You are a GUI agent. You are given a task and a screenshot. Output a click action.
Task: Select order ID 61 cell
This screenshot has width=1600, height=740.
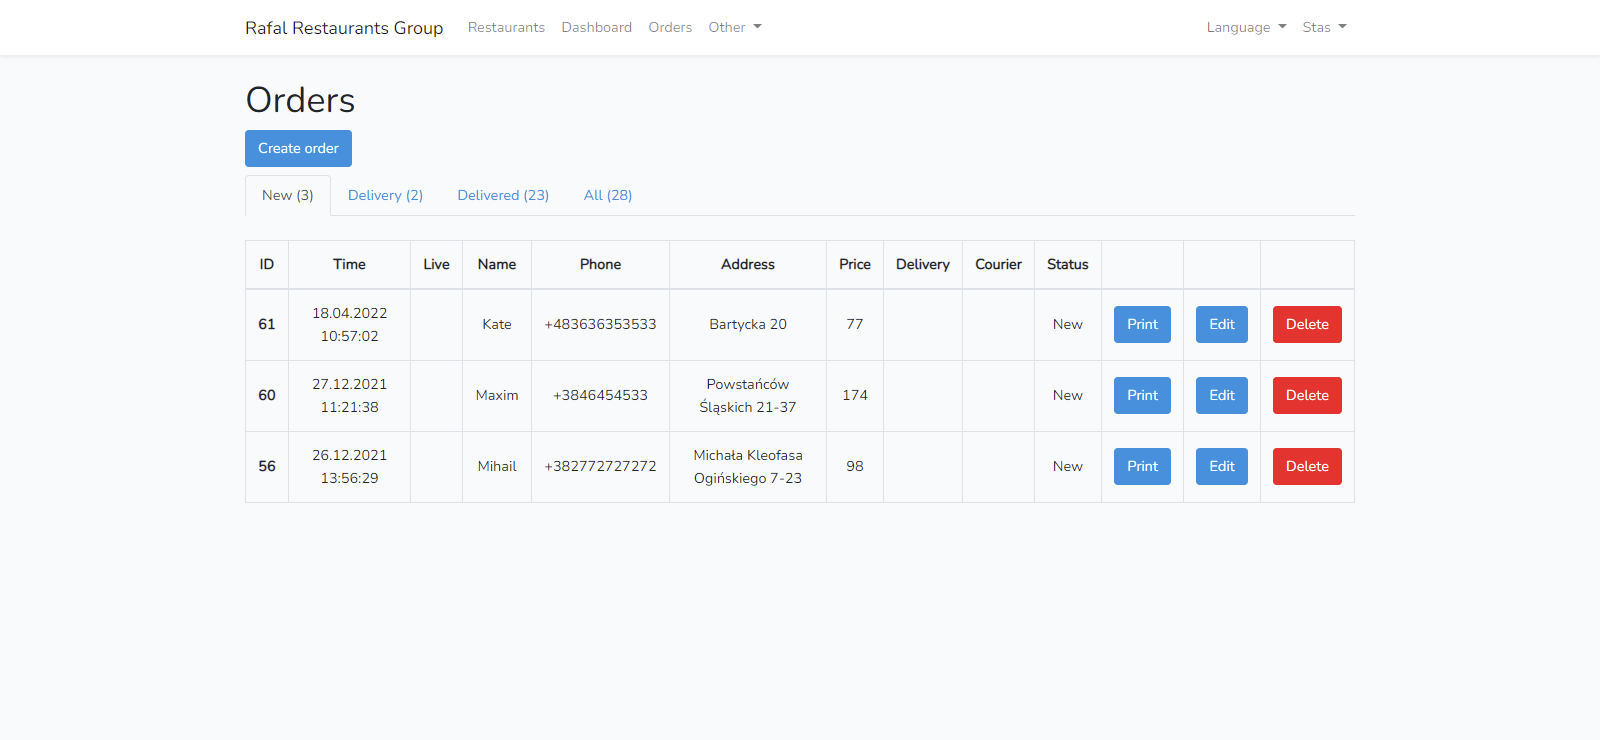[x=267, y=324]
